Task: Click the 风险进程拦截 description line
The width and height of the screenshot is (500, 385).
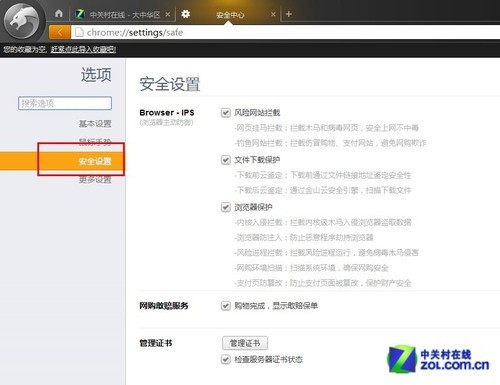Action: [x=326, y=253]
